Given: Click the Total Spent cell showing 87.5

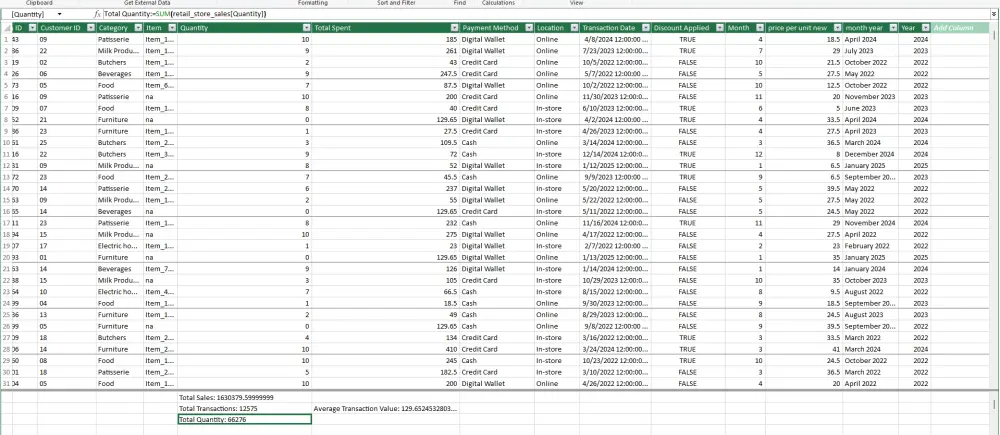Looking at the screenshot, I should [385, 85].
